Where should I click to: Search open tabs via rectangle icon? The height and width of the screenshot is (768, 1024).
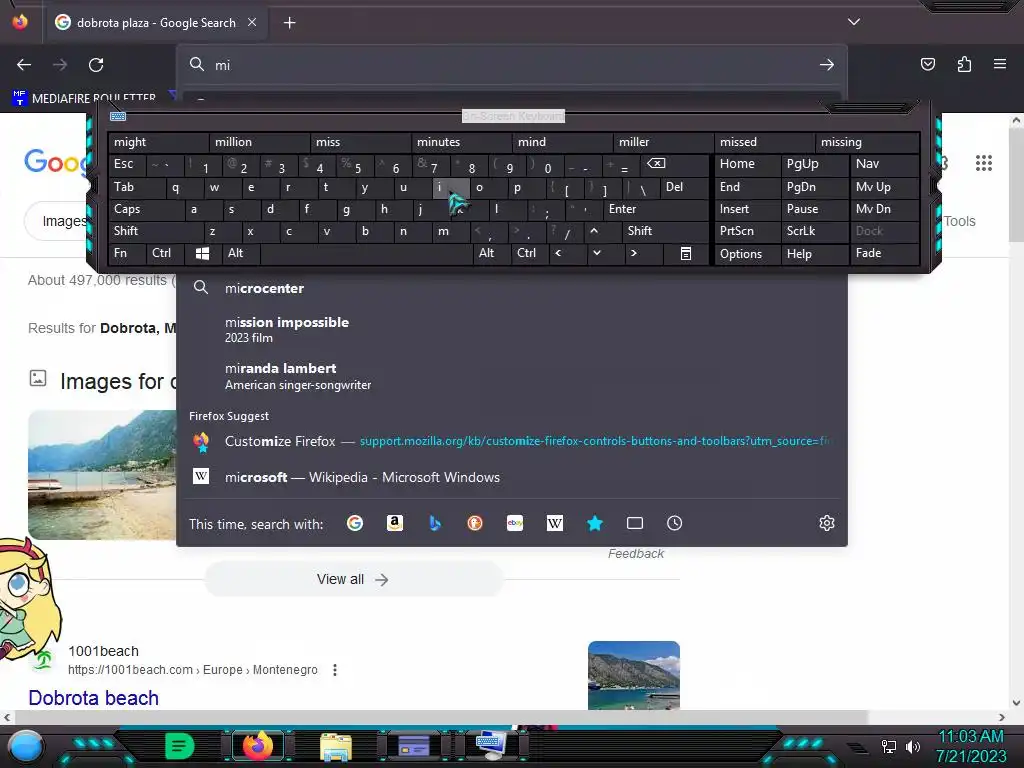[x=635, y=523]
